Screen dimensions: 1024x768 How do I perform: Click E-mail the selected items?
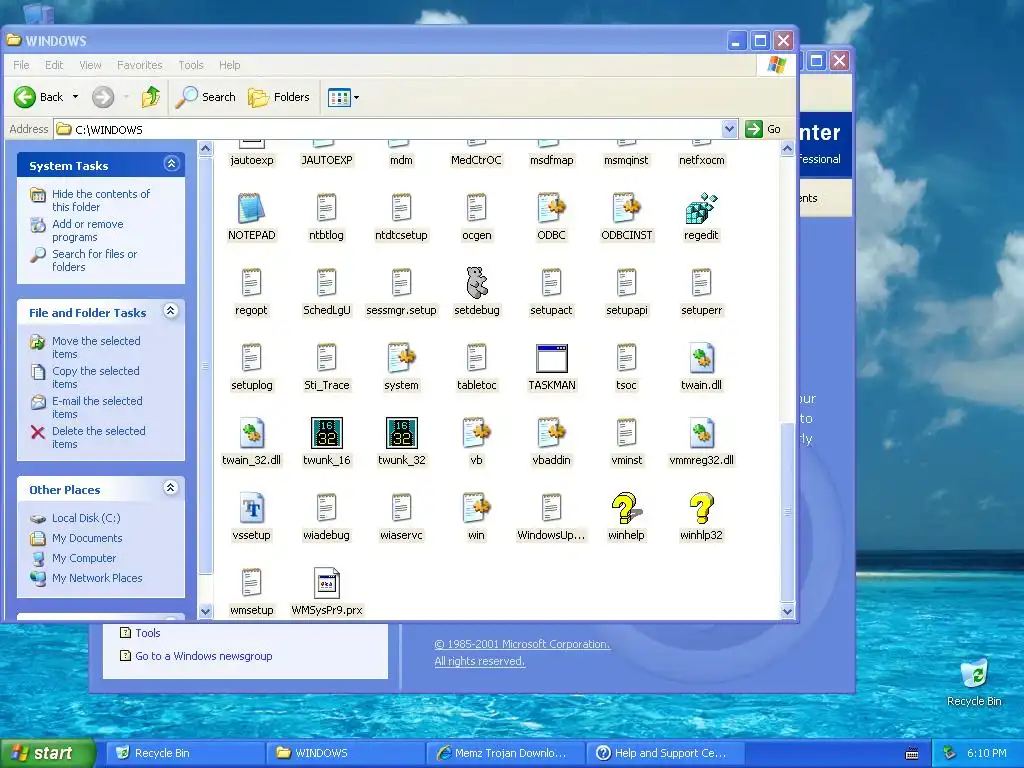[x=97, y=408]
